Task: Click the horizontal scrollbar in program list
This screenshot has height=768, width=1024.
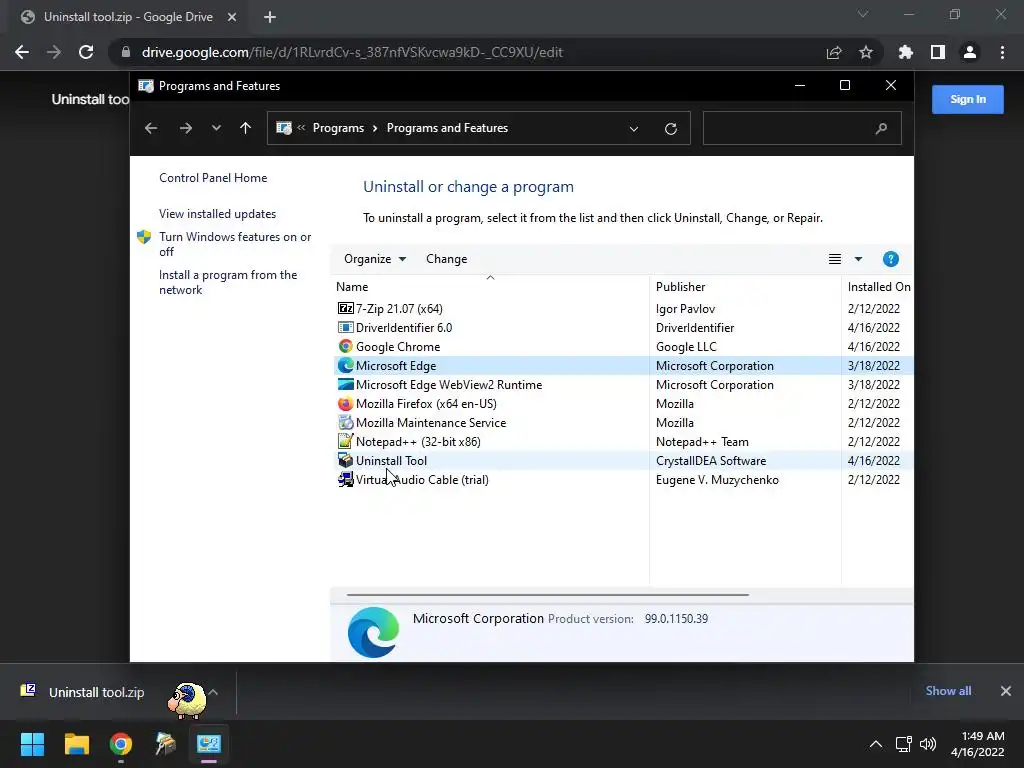Action: (547, 595)
